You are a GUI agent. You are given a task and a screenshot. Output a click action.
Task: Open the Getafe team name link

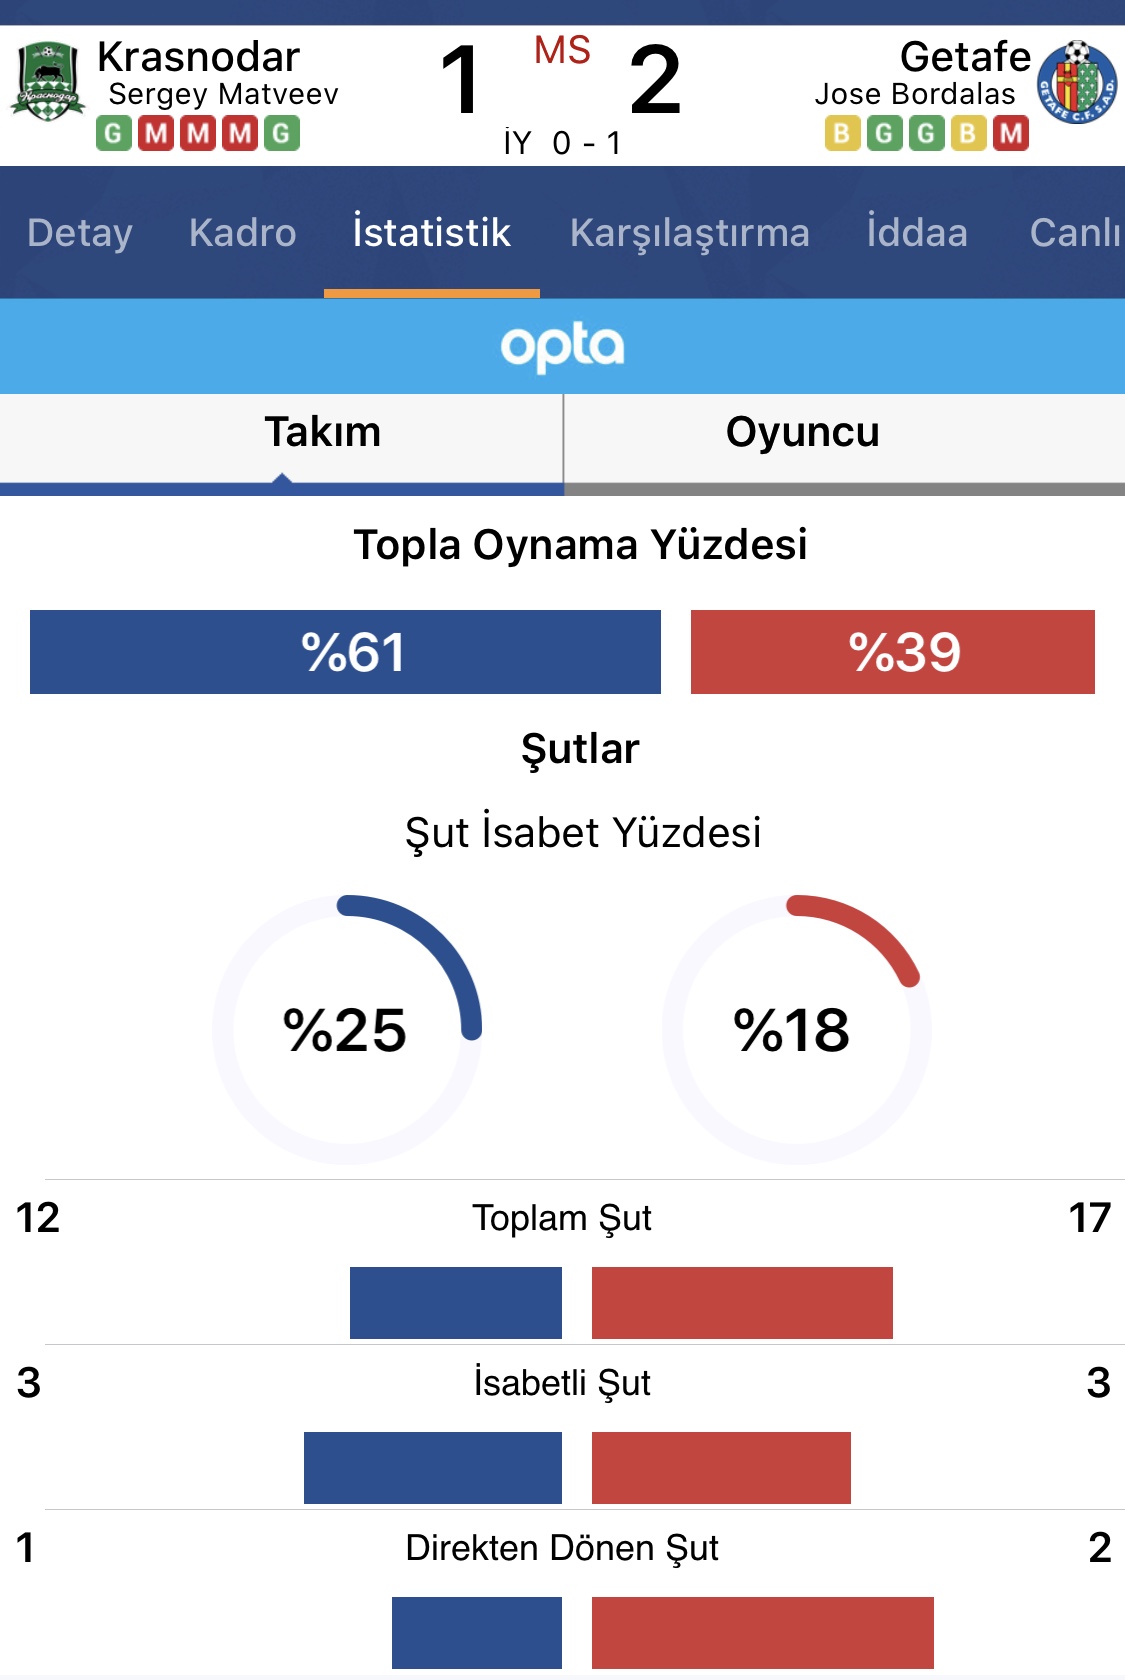tap(965, 57)
